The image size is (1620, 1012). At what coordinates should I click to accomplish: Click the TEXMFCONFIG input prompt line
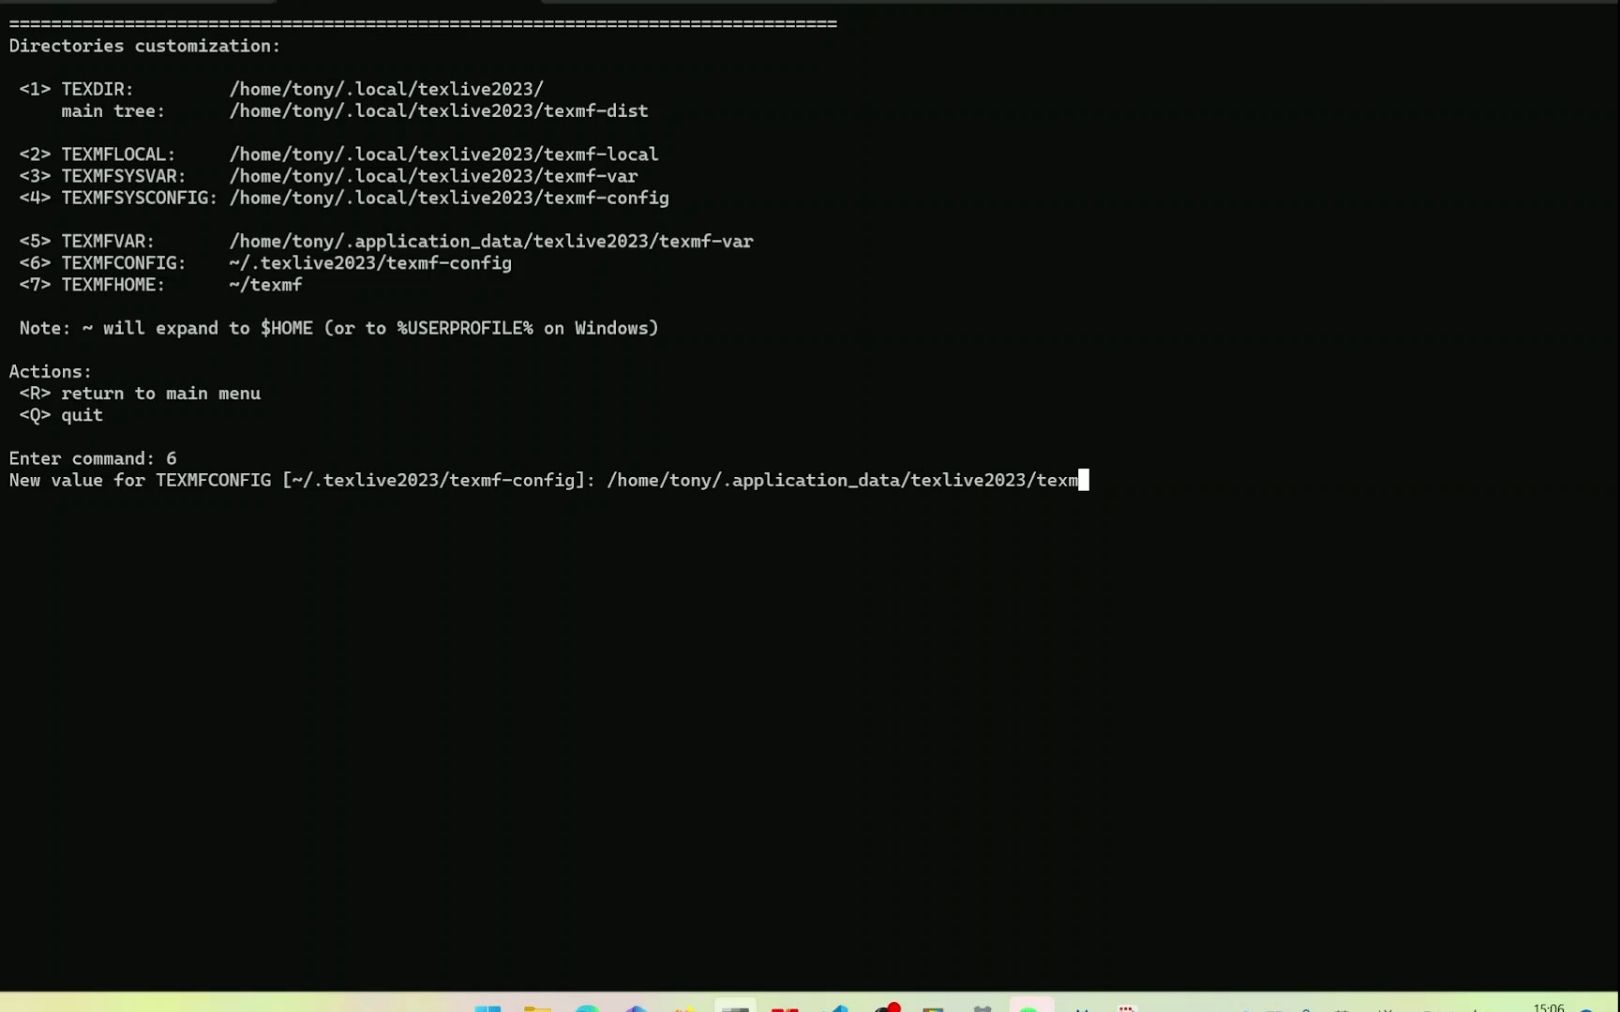pos(545,480)
